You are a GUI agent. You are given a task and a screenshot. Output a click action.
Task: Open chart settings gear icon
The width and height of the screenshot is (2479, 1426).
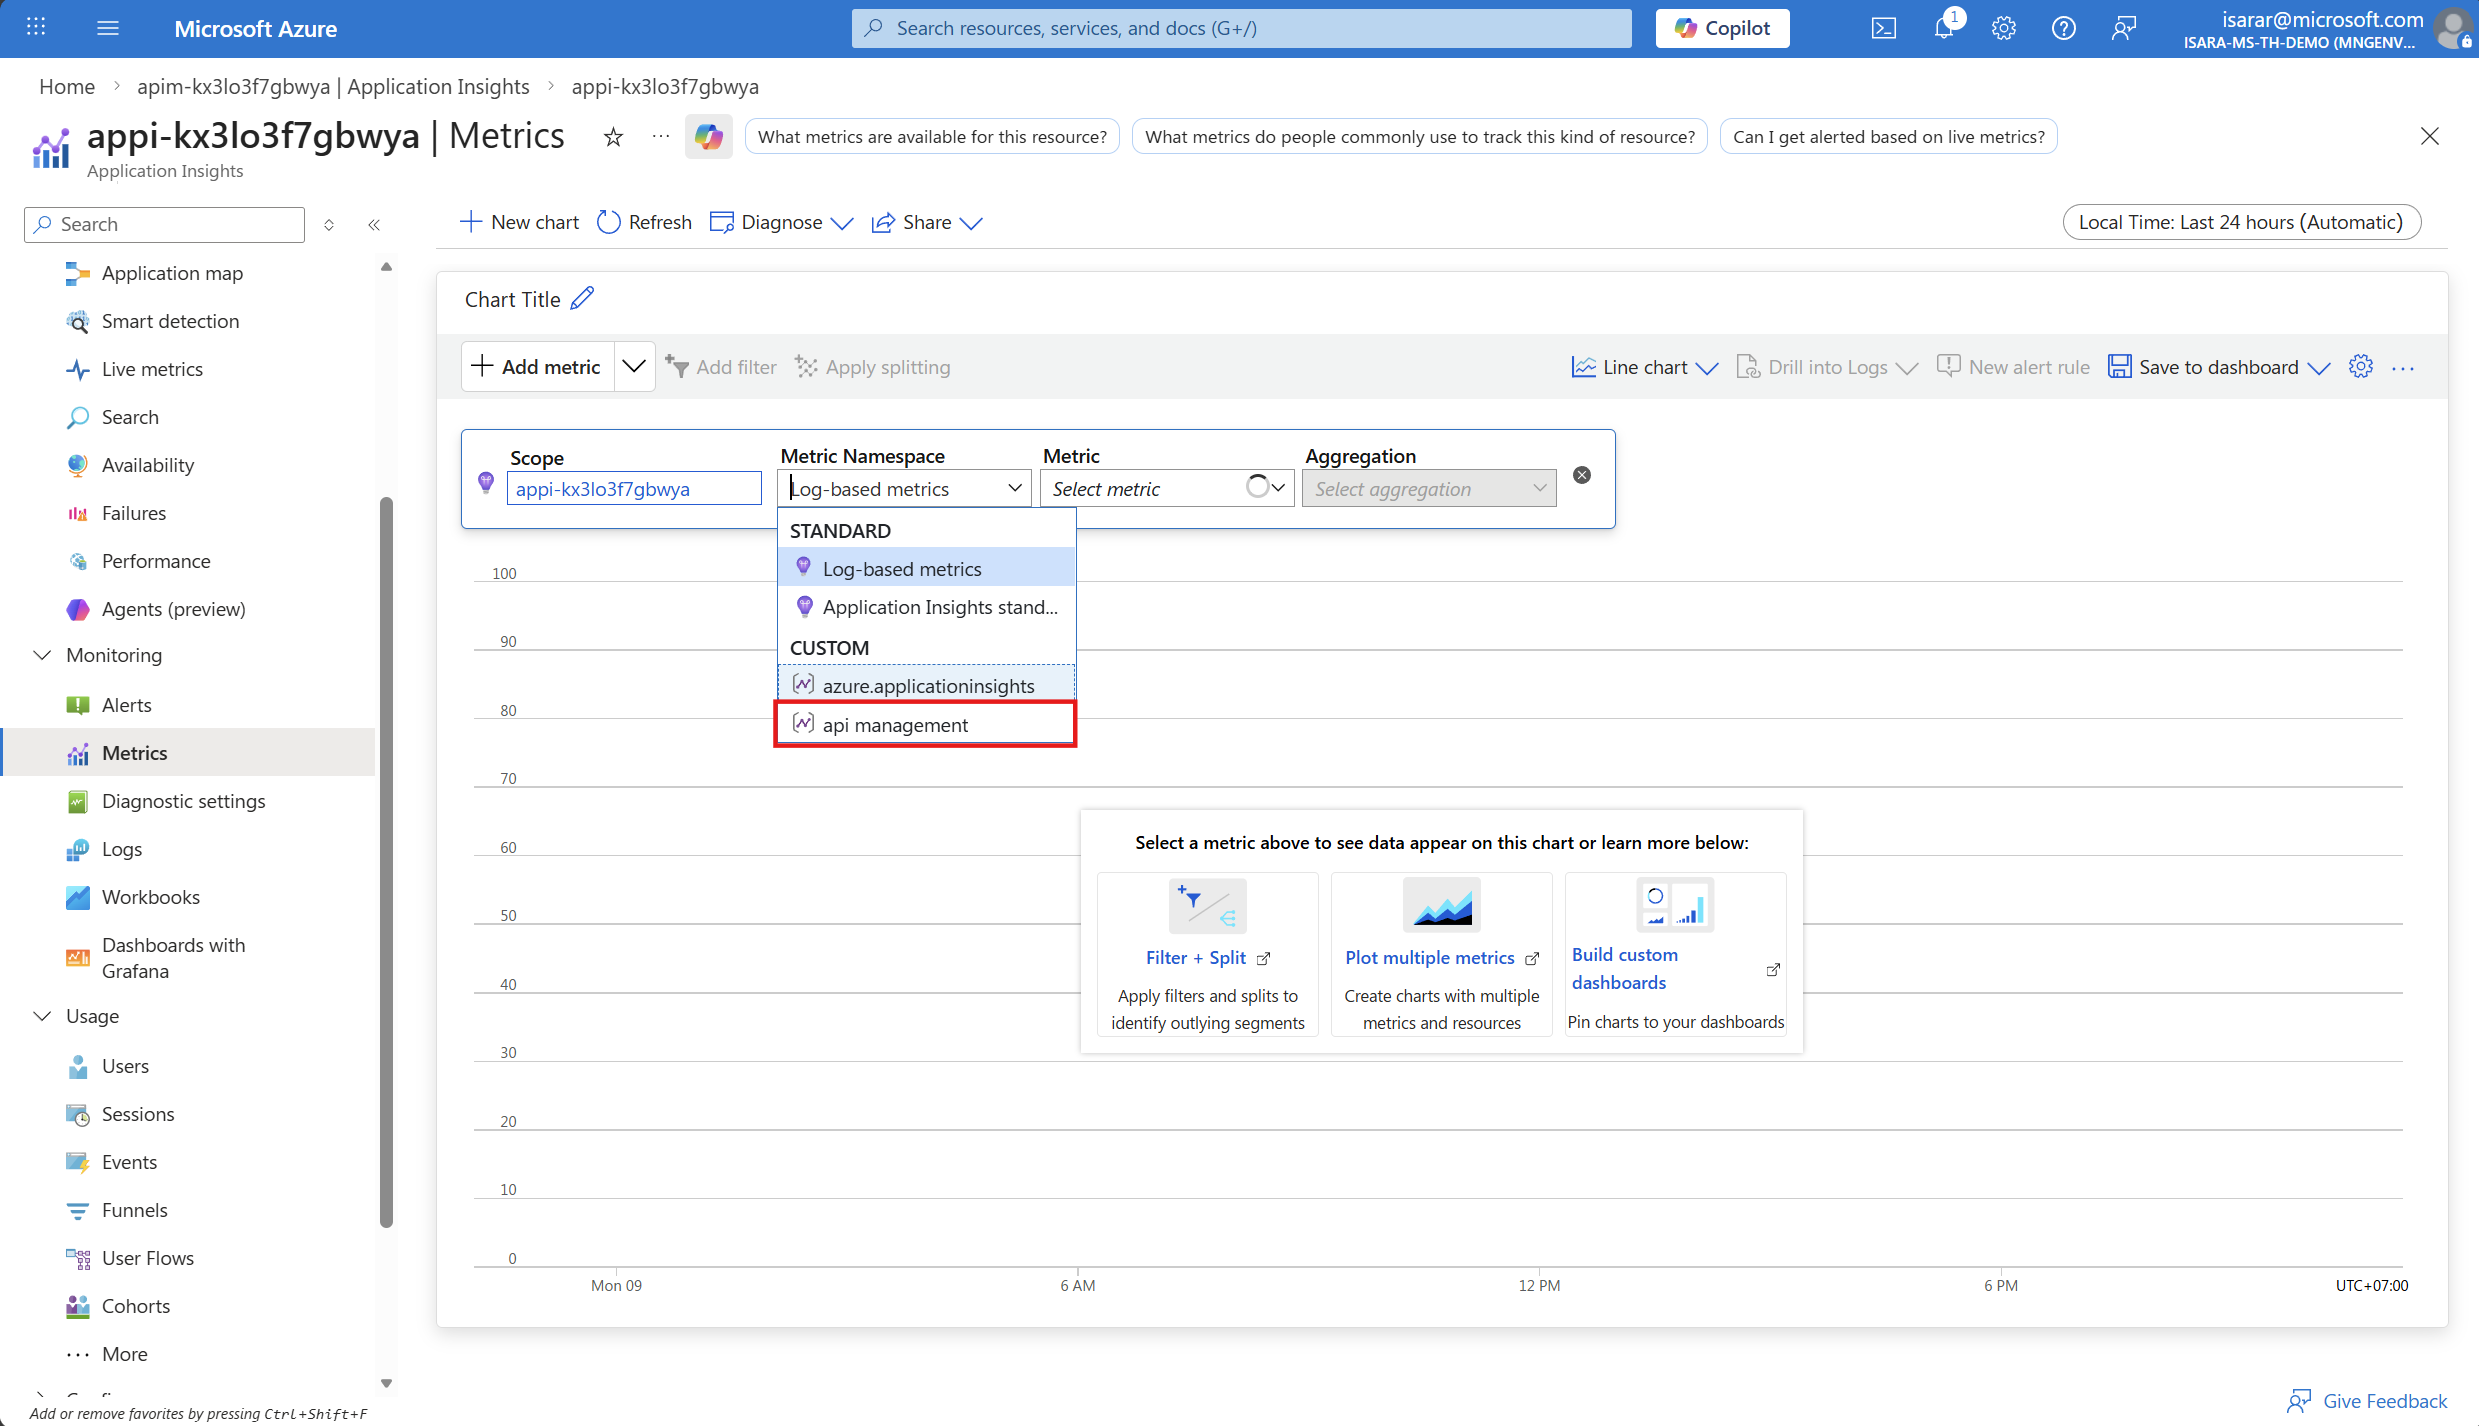pos(2361,367)
